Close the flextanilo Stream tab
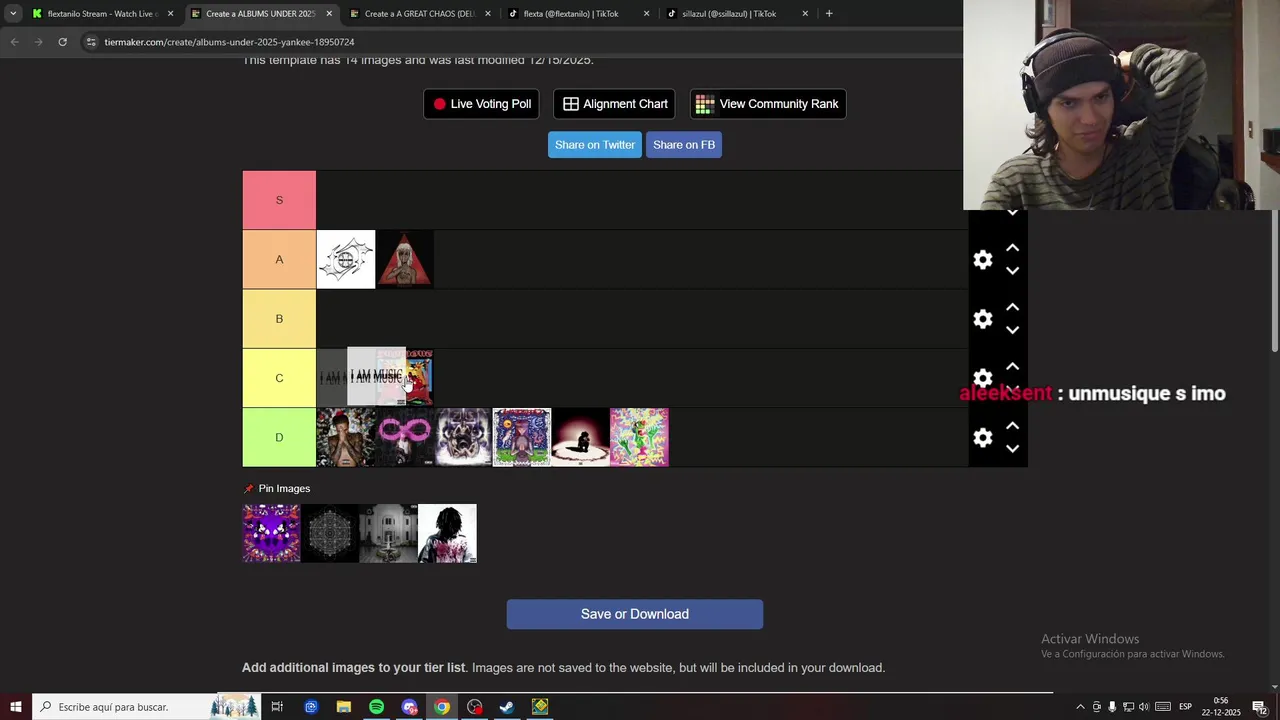The height and width of the screenshot is (720, 1280). [x=170, y=14]
